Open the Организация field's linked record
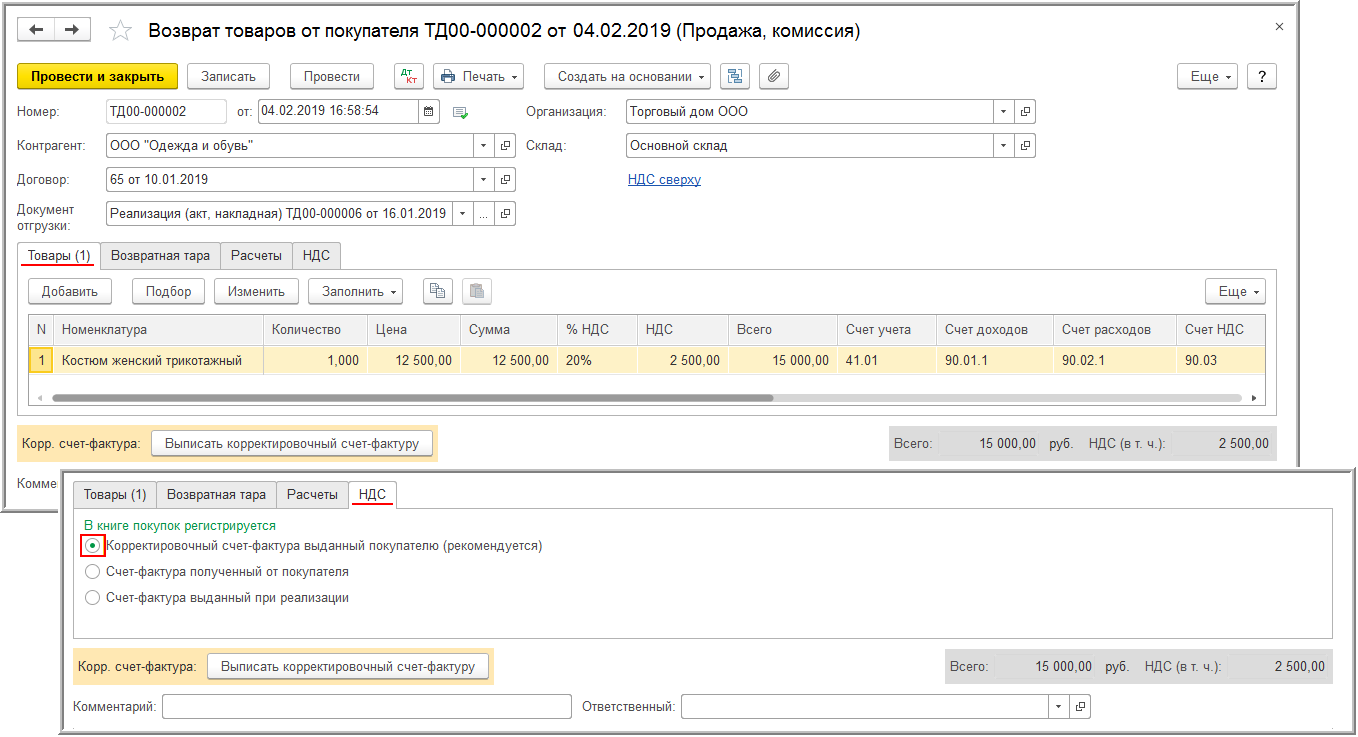 1025,111
